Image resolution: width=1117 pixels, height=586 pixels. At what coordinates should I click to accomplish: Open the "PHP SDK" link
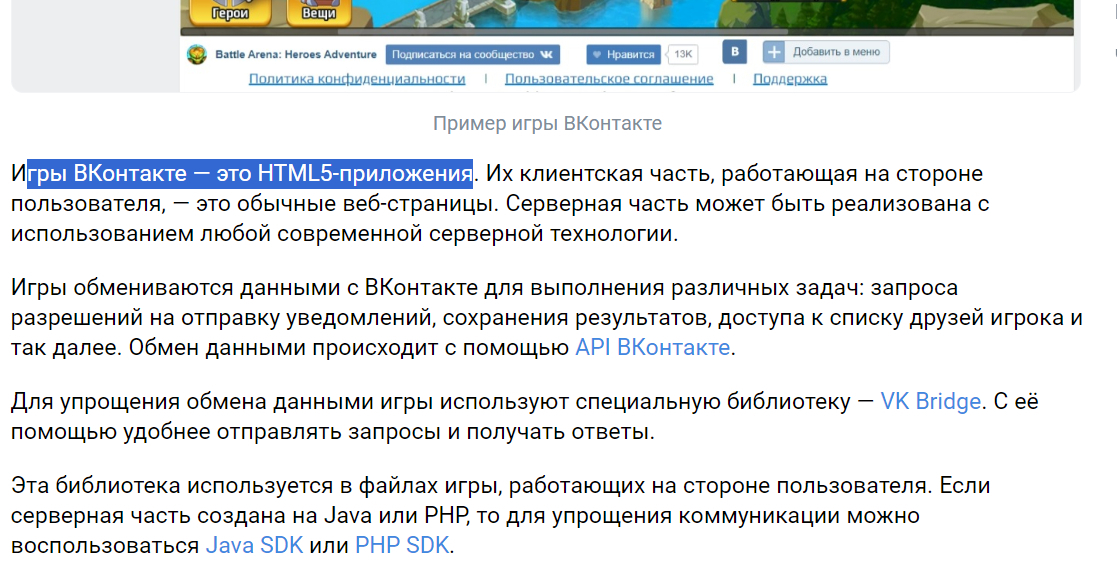click(402, 545)
